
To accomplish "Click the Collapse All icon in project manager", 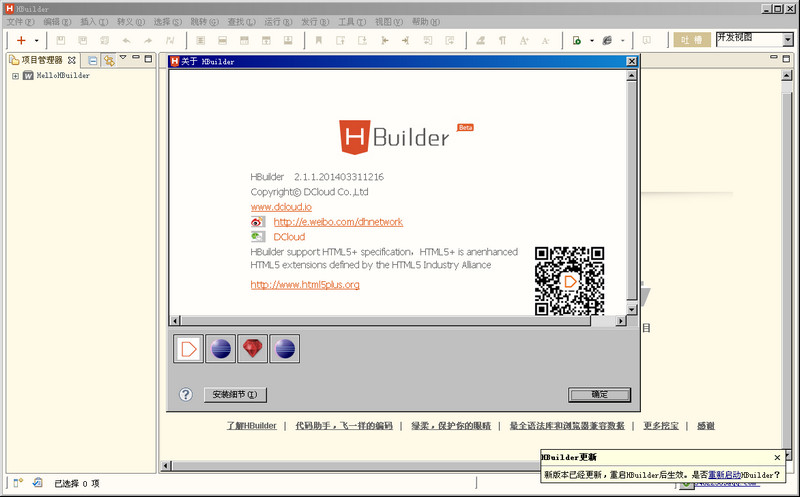I will point(92,61).
